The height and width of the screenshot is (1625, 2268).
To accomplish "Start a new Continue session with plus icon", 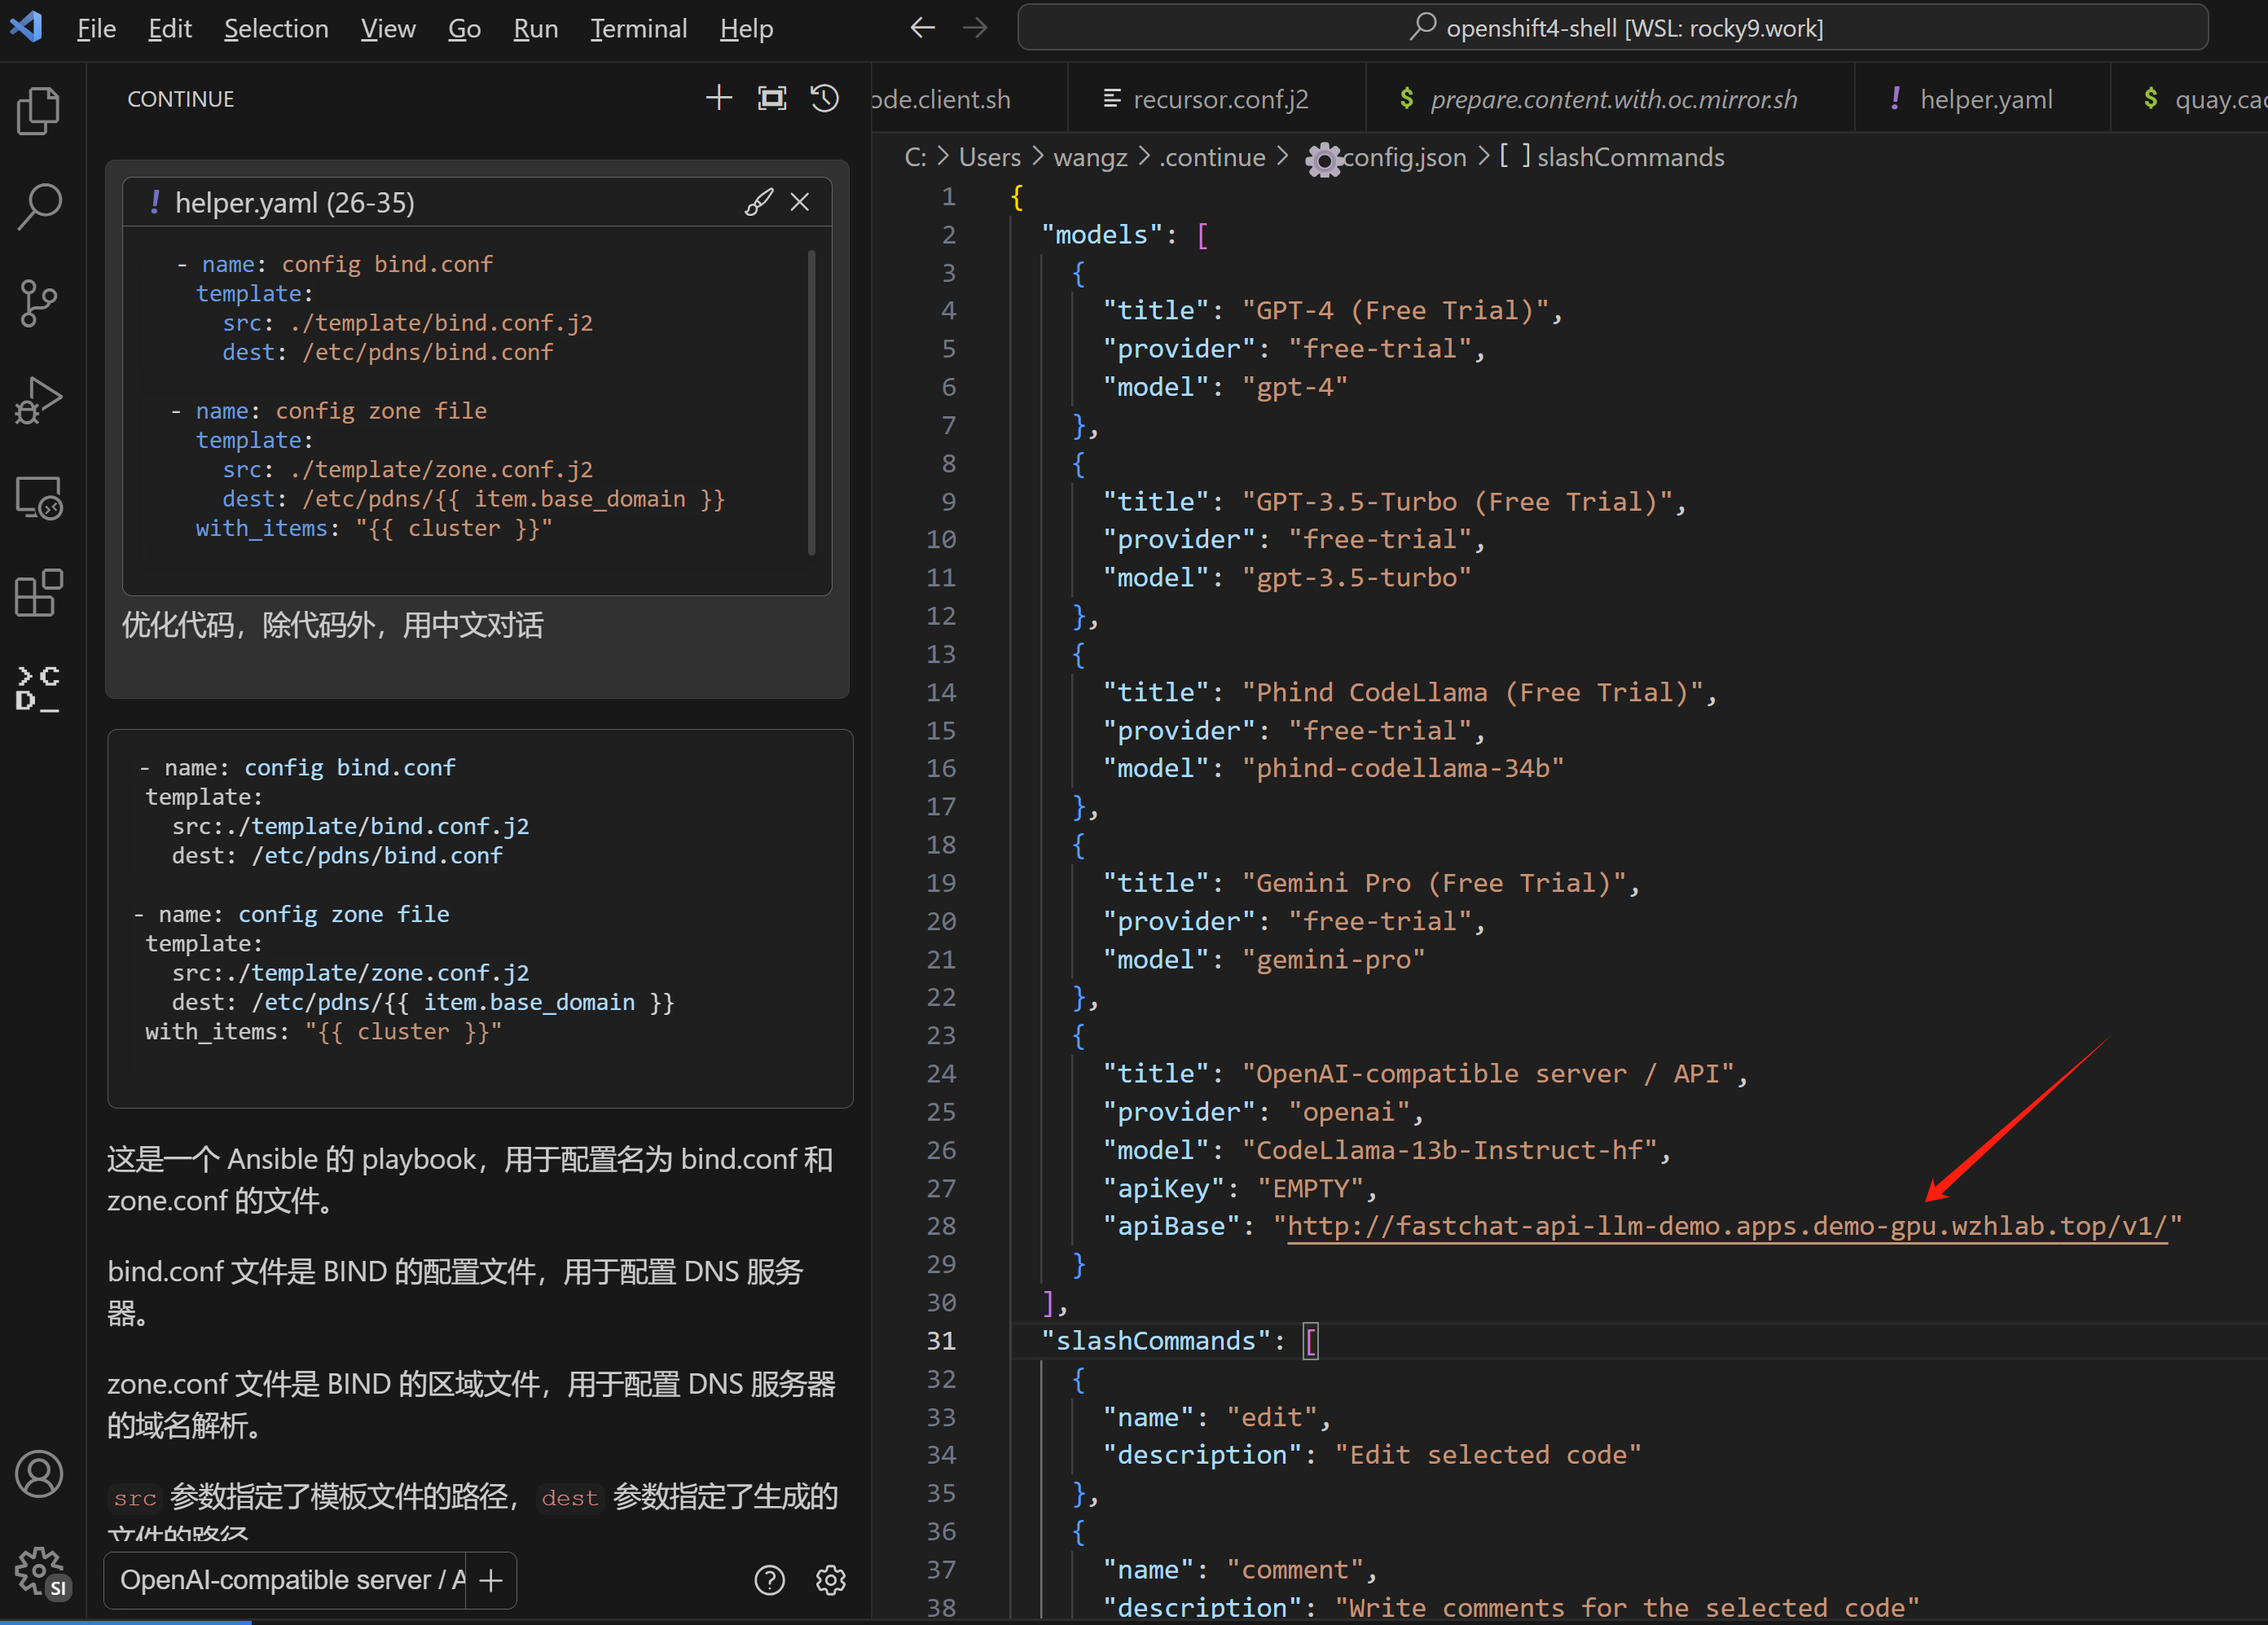I will (718, 98).
